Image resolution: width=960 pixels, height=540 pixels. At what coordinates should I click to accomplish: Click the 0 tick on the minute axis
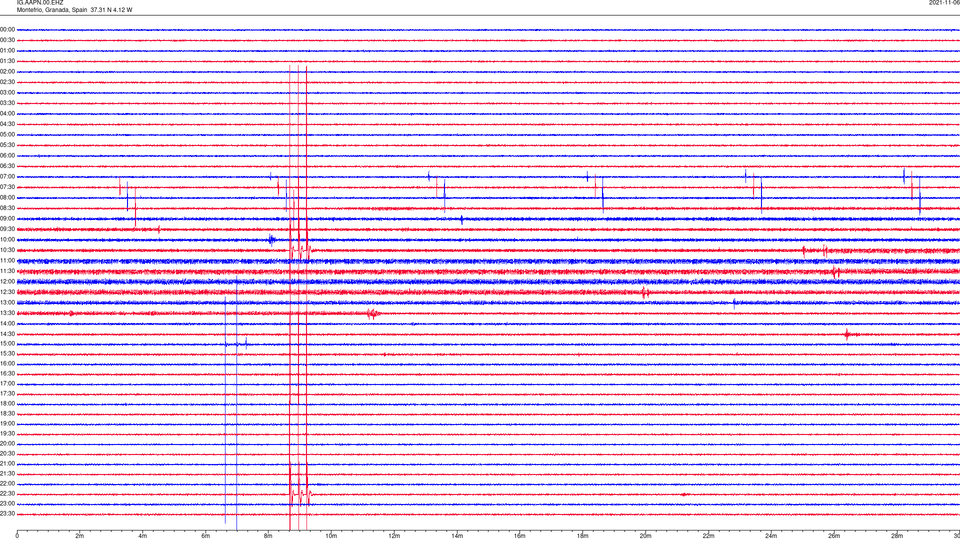pyautogui.click(x=17, y=536)
